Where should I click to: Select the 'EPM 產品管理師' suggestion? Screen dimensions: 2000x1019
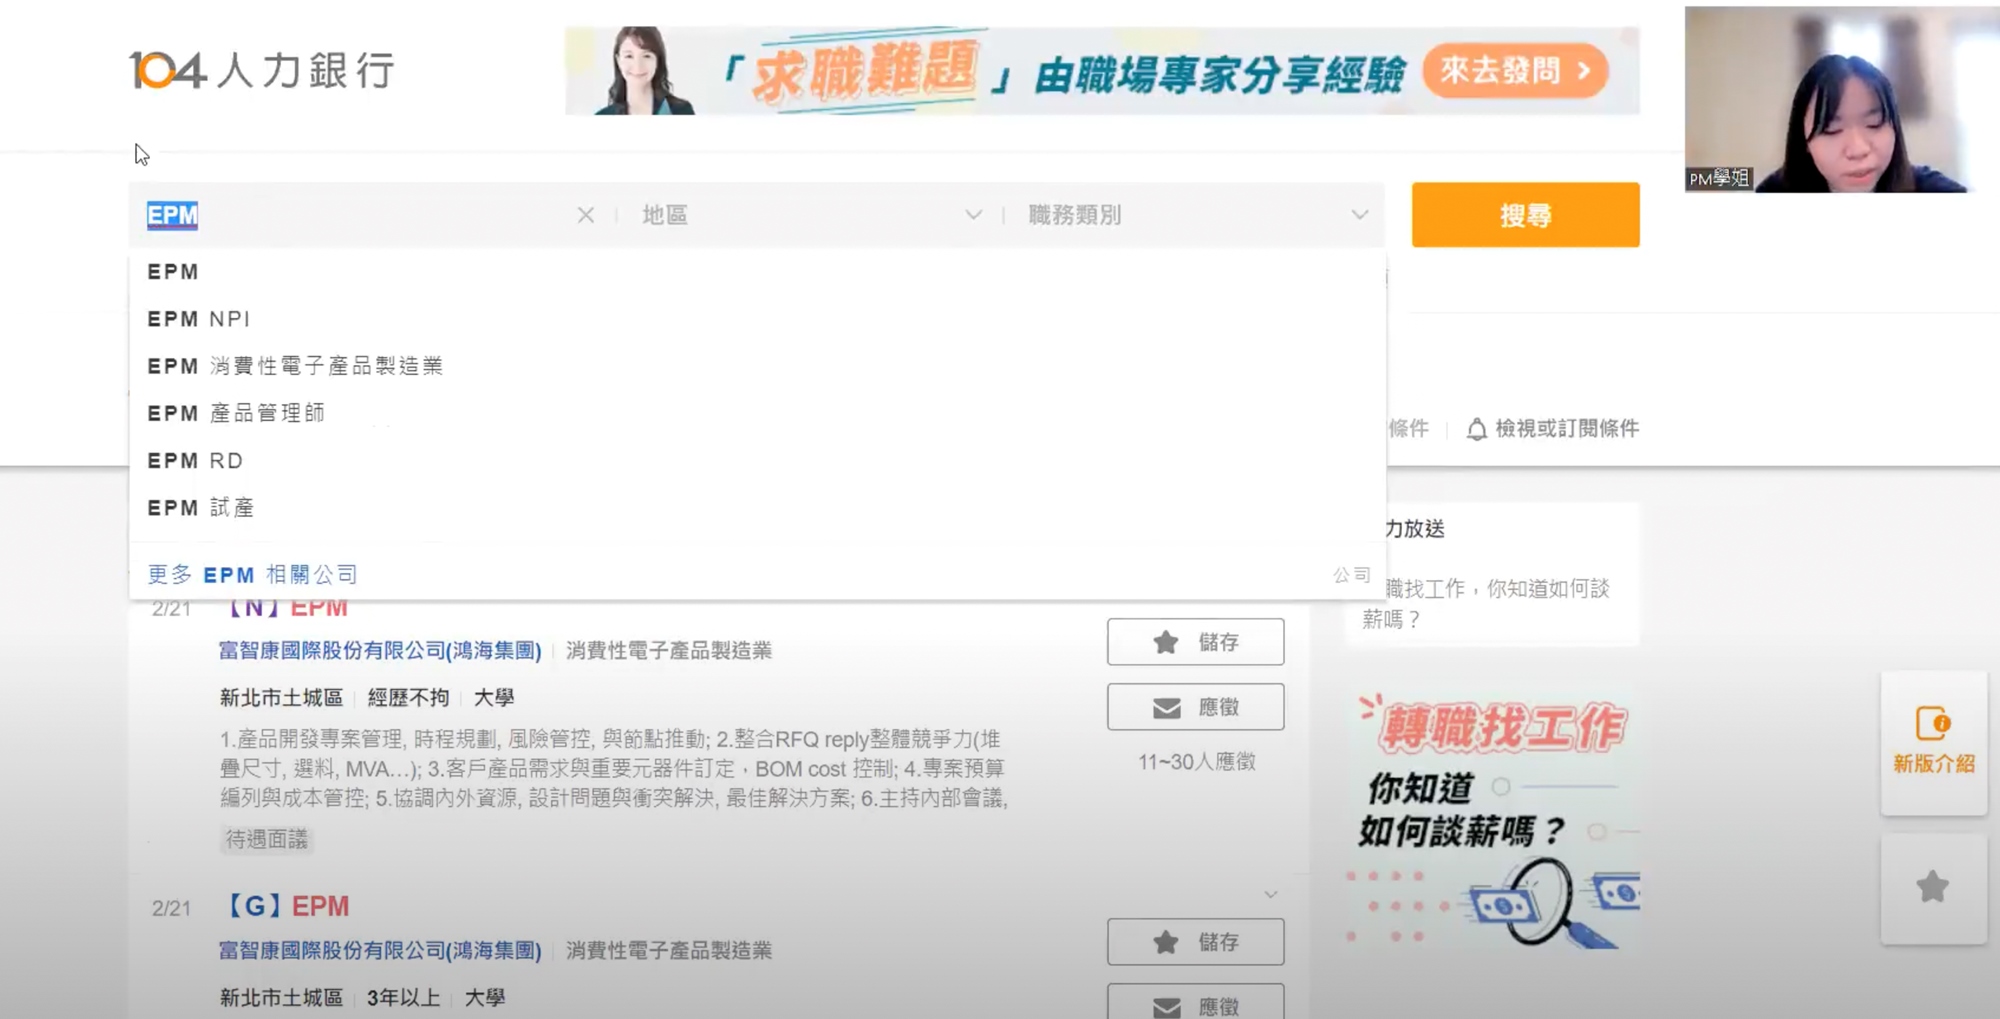tap(757, 413)
